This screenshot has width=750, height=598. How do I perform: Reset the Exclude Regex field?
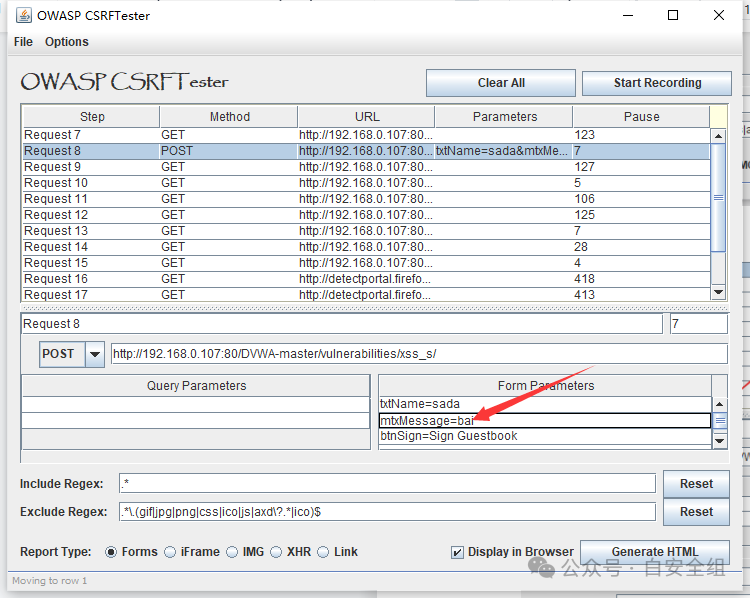click(x=696, y=512)
